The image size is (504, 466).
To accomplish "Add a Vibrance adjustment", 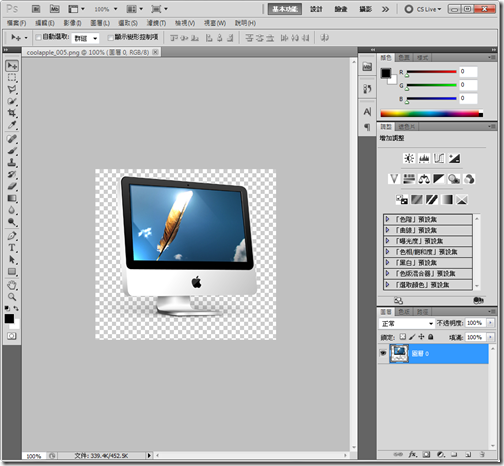I will click(x=394, y=179).
